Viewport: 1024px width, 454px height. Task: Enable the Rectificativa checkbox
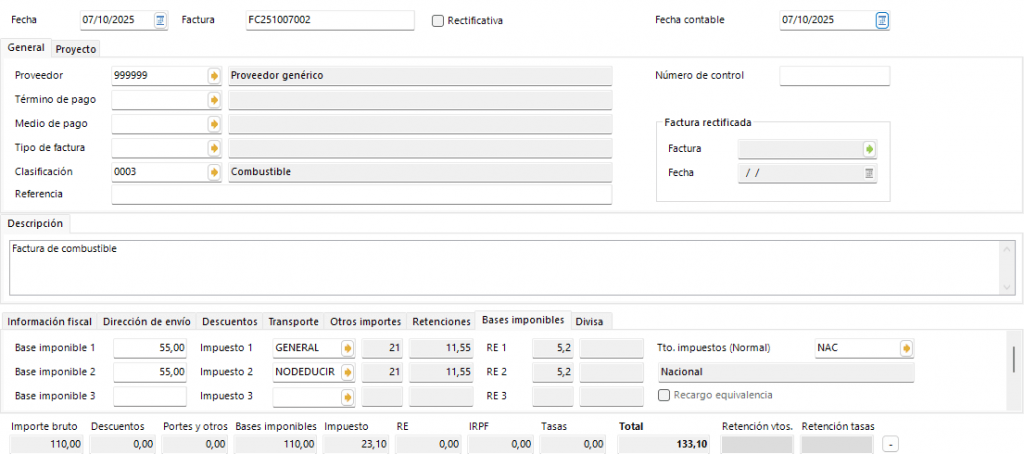pos(438,21)
